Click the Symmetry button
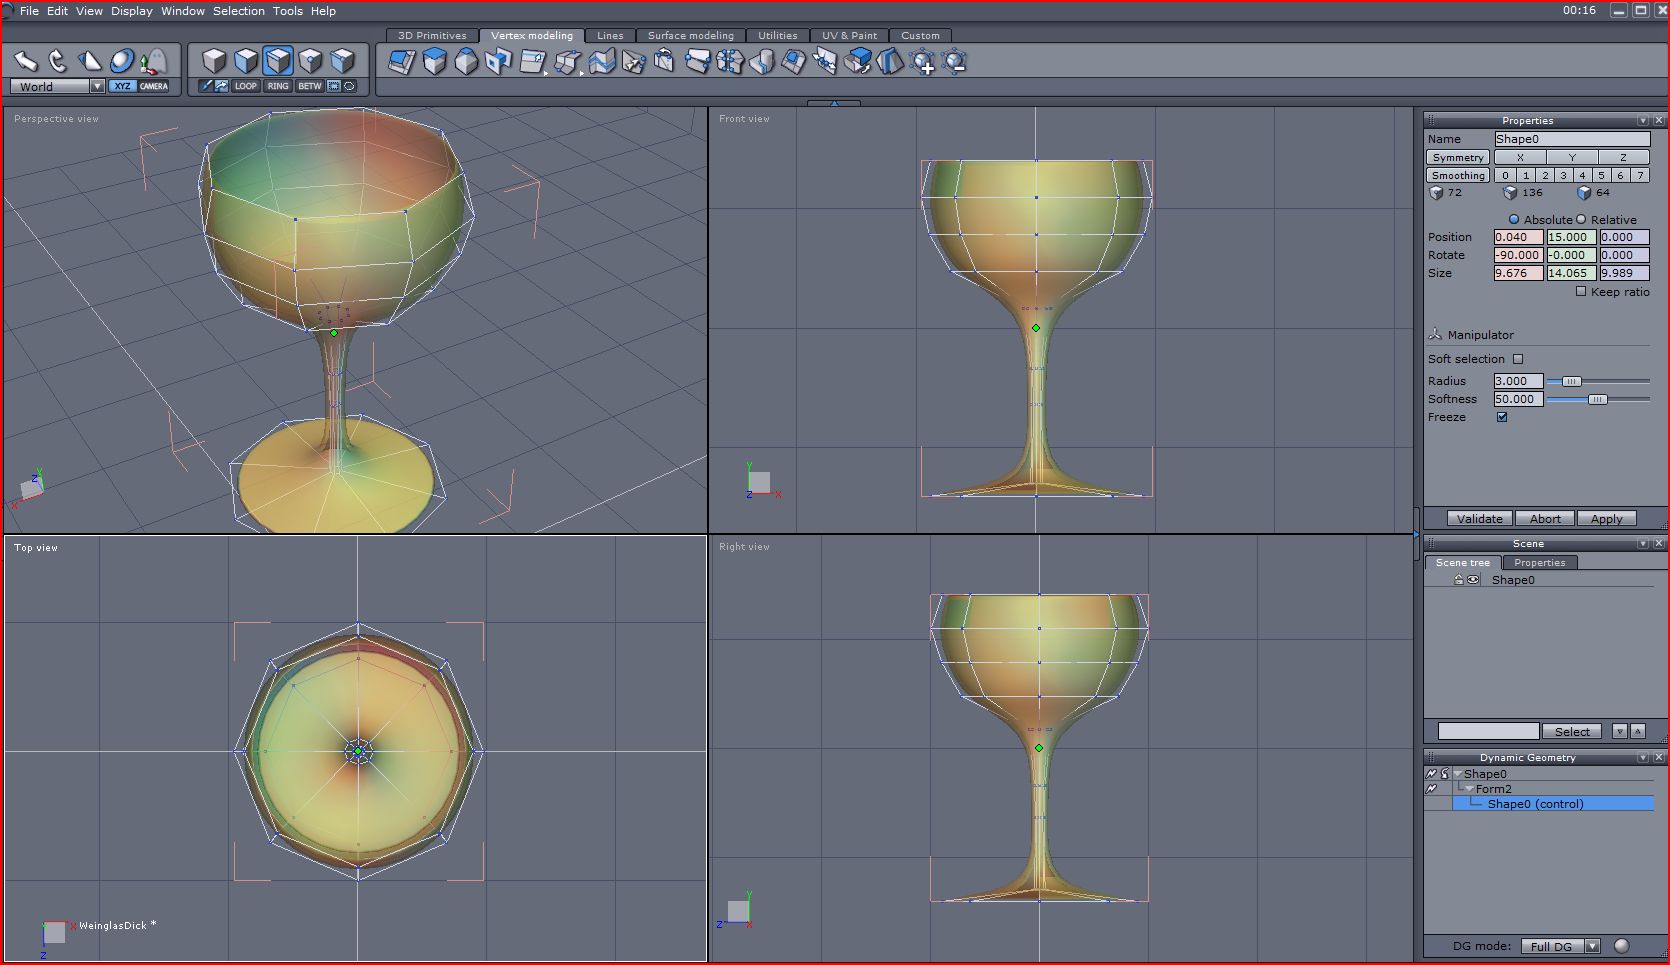The height and width of the screenshot is (965, 1670). (1457, 158)
